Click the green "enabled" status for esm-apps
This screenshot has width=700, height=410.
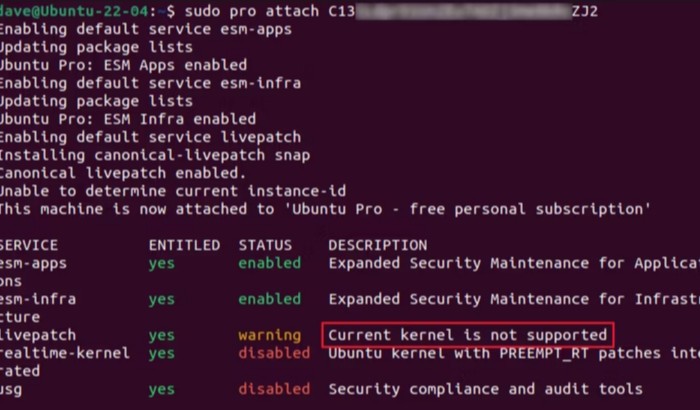tap(269, 263)
